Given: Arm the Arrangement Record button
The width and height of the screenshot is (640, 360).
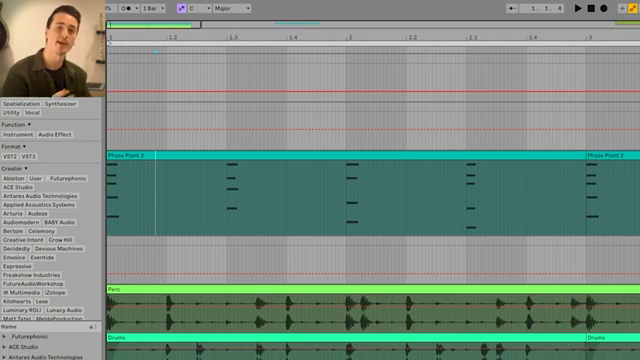Looking at the screenshot, I should point(604,8).
